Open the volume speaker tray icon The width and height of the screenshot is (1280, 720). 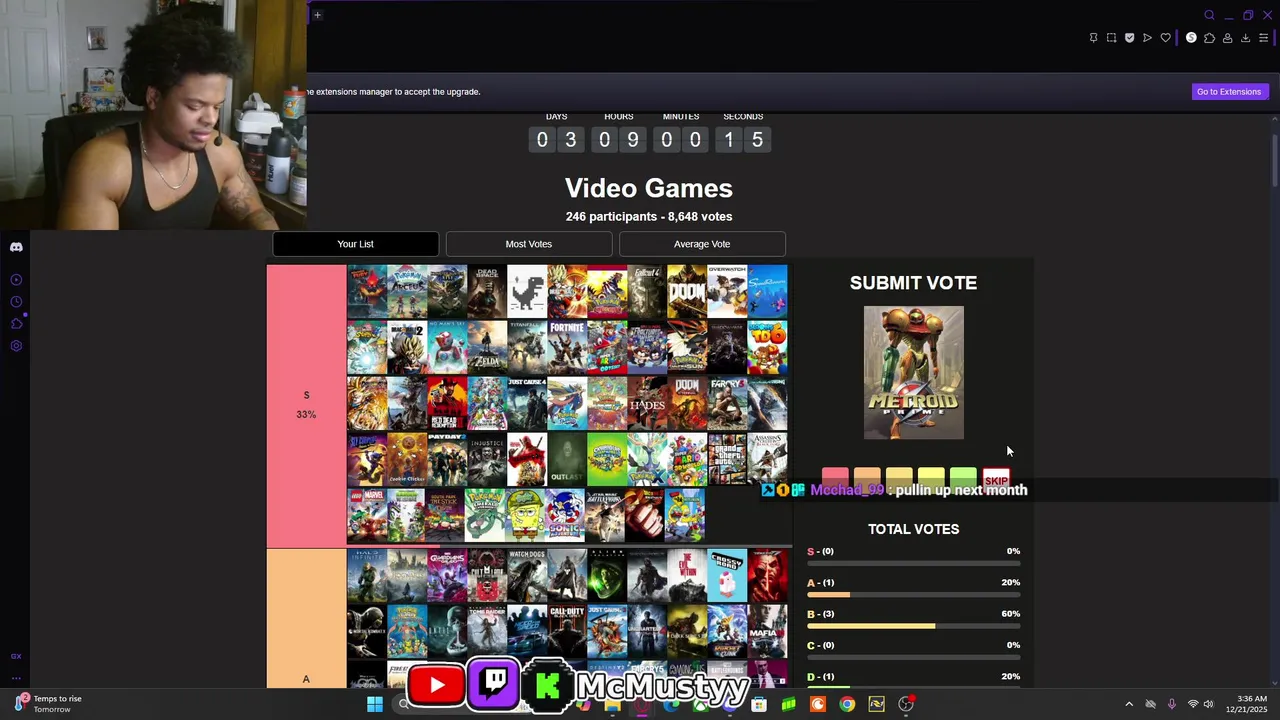pyautogui.click(x=1208, y=704)
